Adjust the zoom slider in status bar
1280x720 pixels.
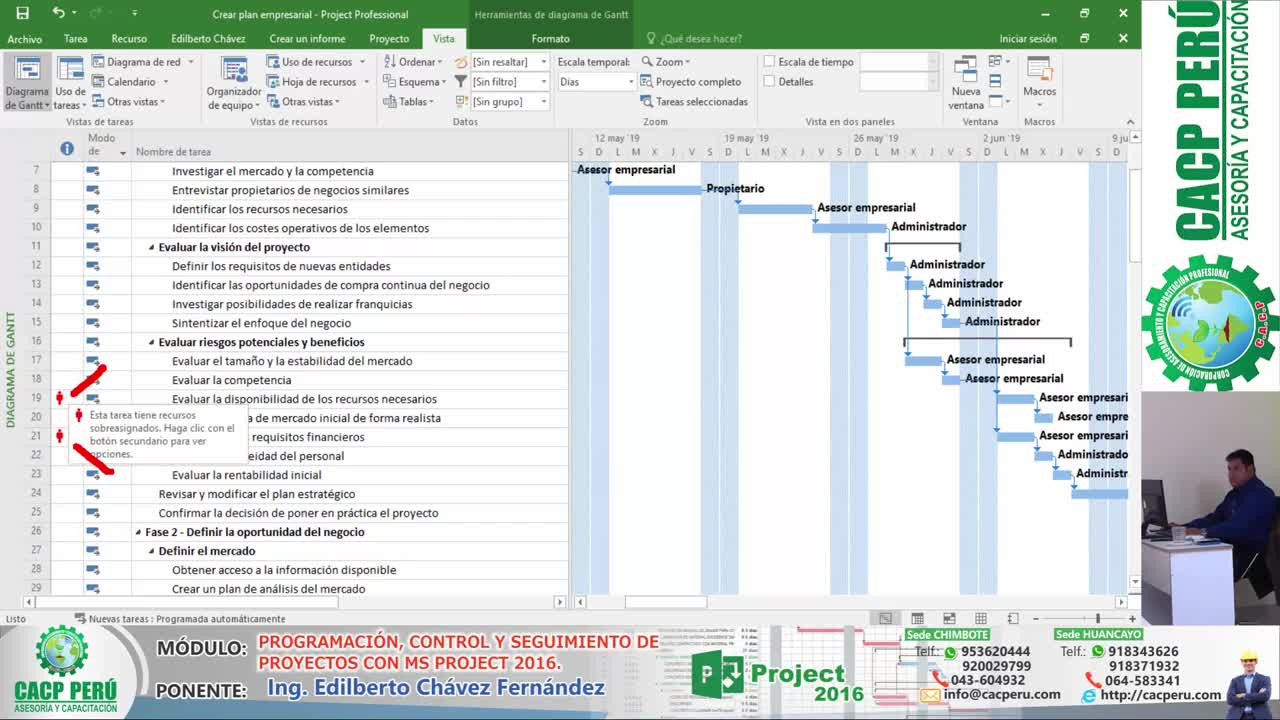tap(1097, 619)
